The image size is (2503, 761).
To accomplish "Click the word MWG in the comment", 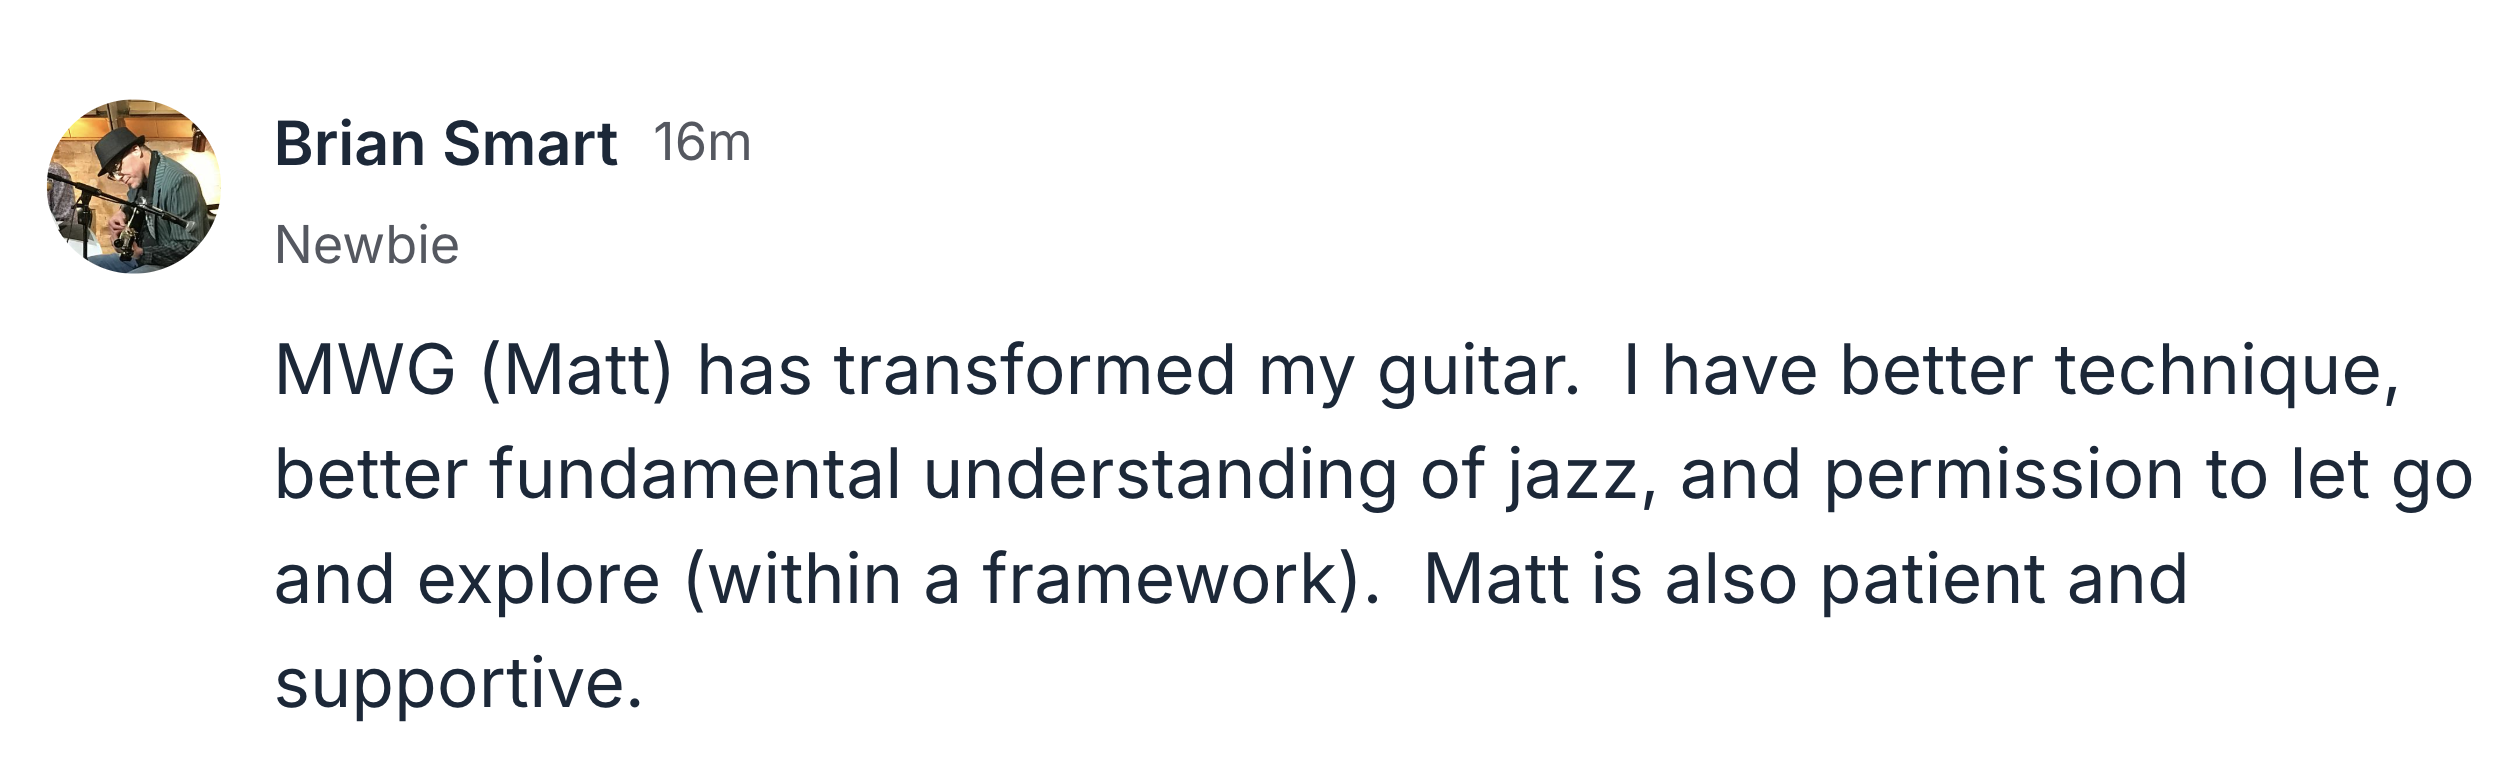I will click(x=366, y=371).
